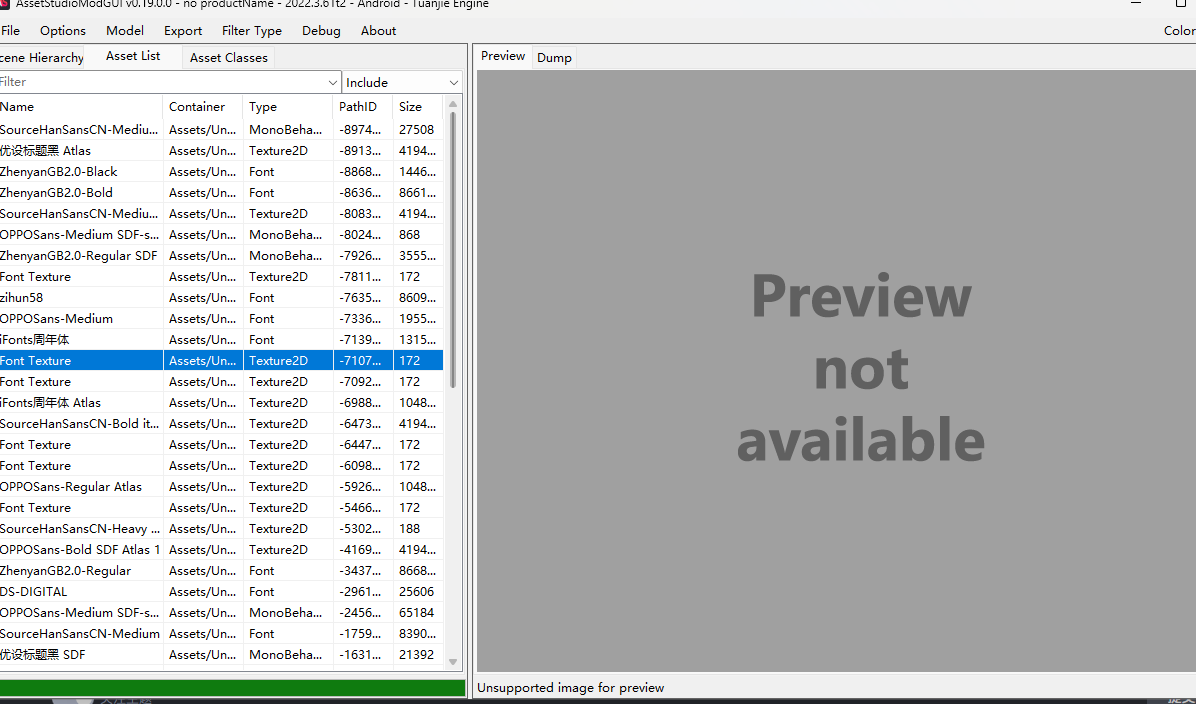Viewport: 1196px width, 704px height.
Task: Switch to the Asset Classes tab
Action: (x=229, y=58)
